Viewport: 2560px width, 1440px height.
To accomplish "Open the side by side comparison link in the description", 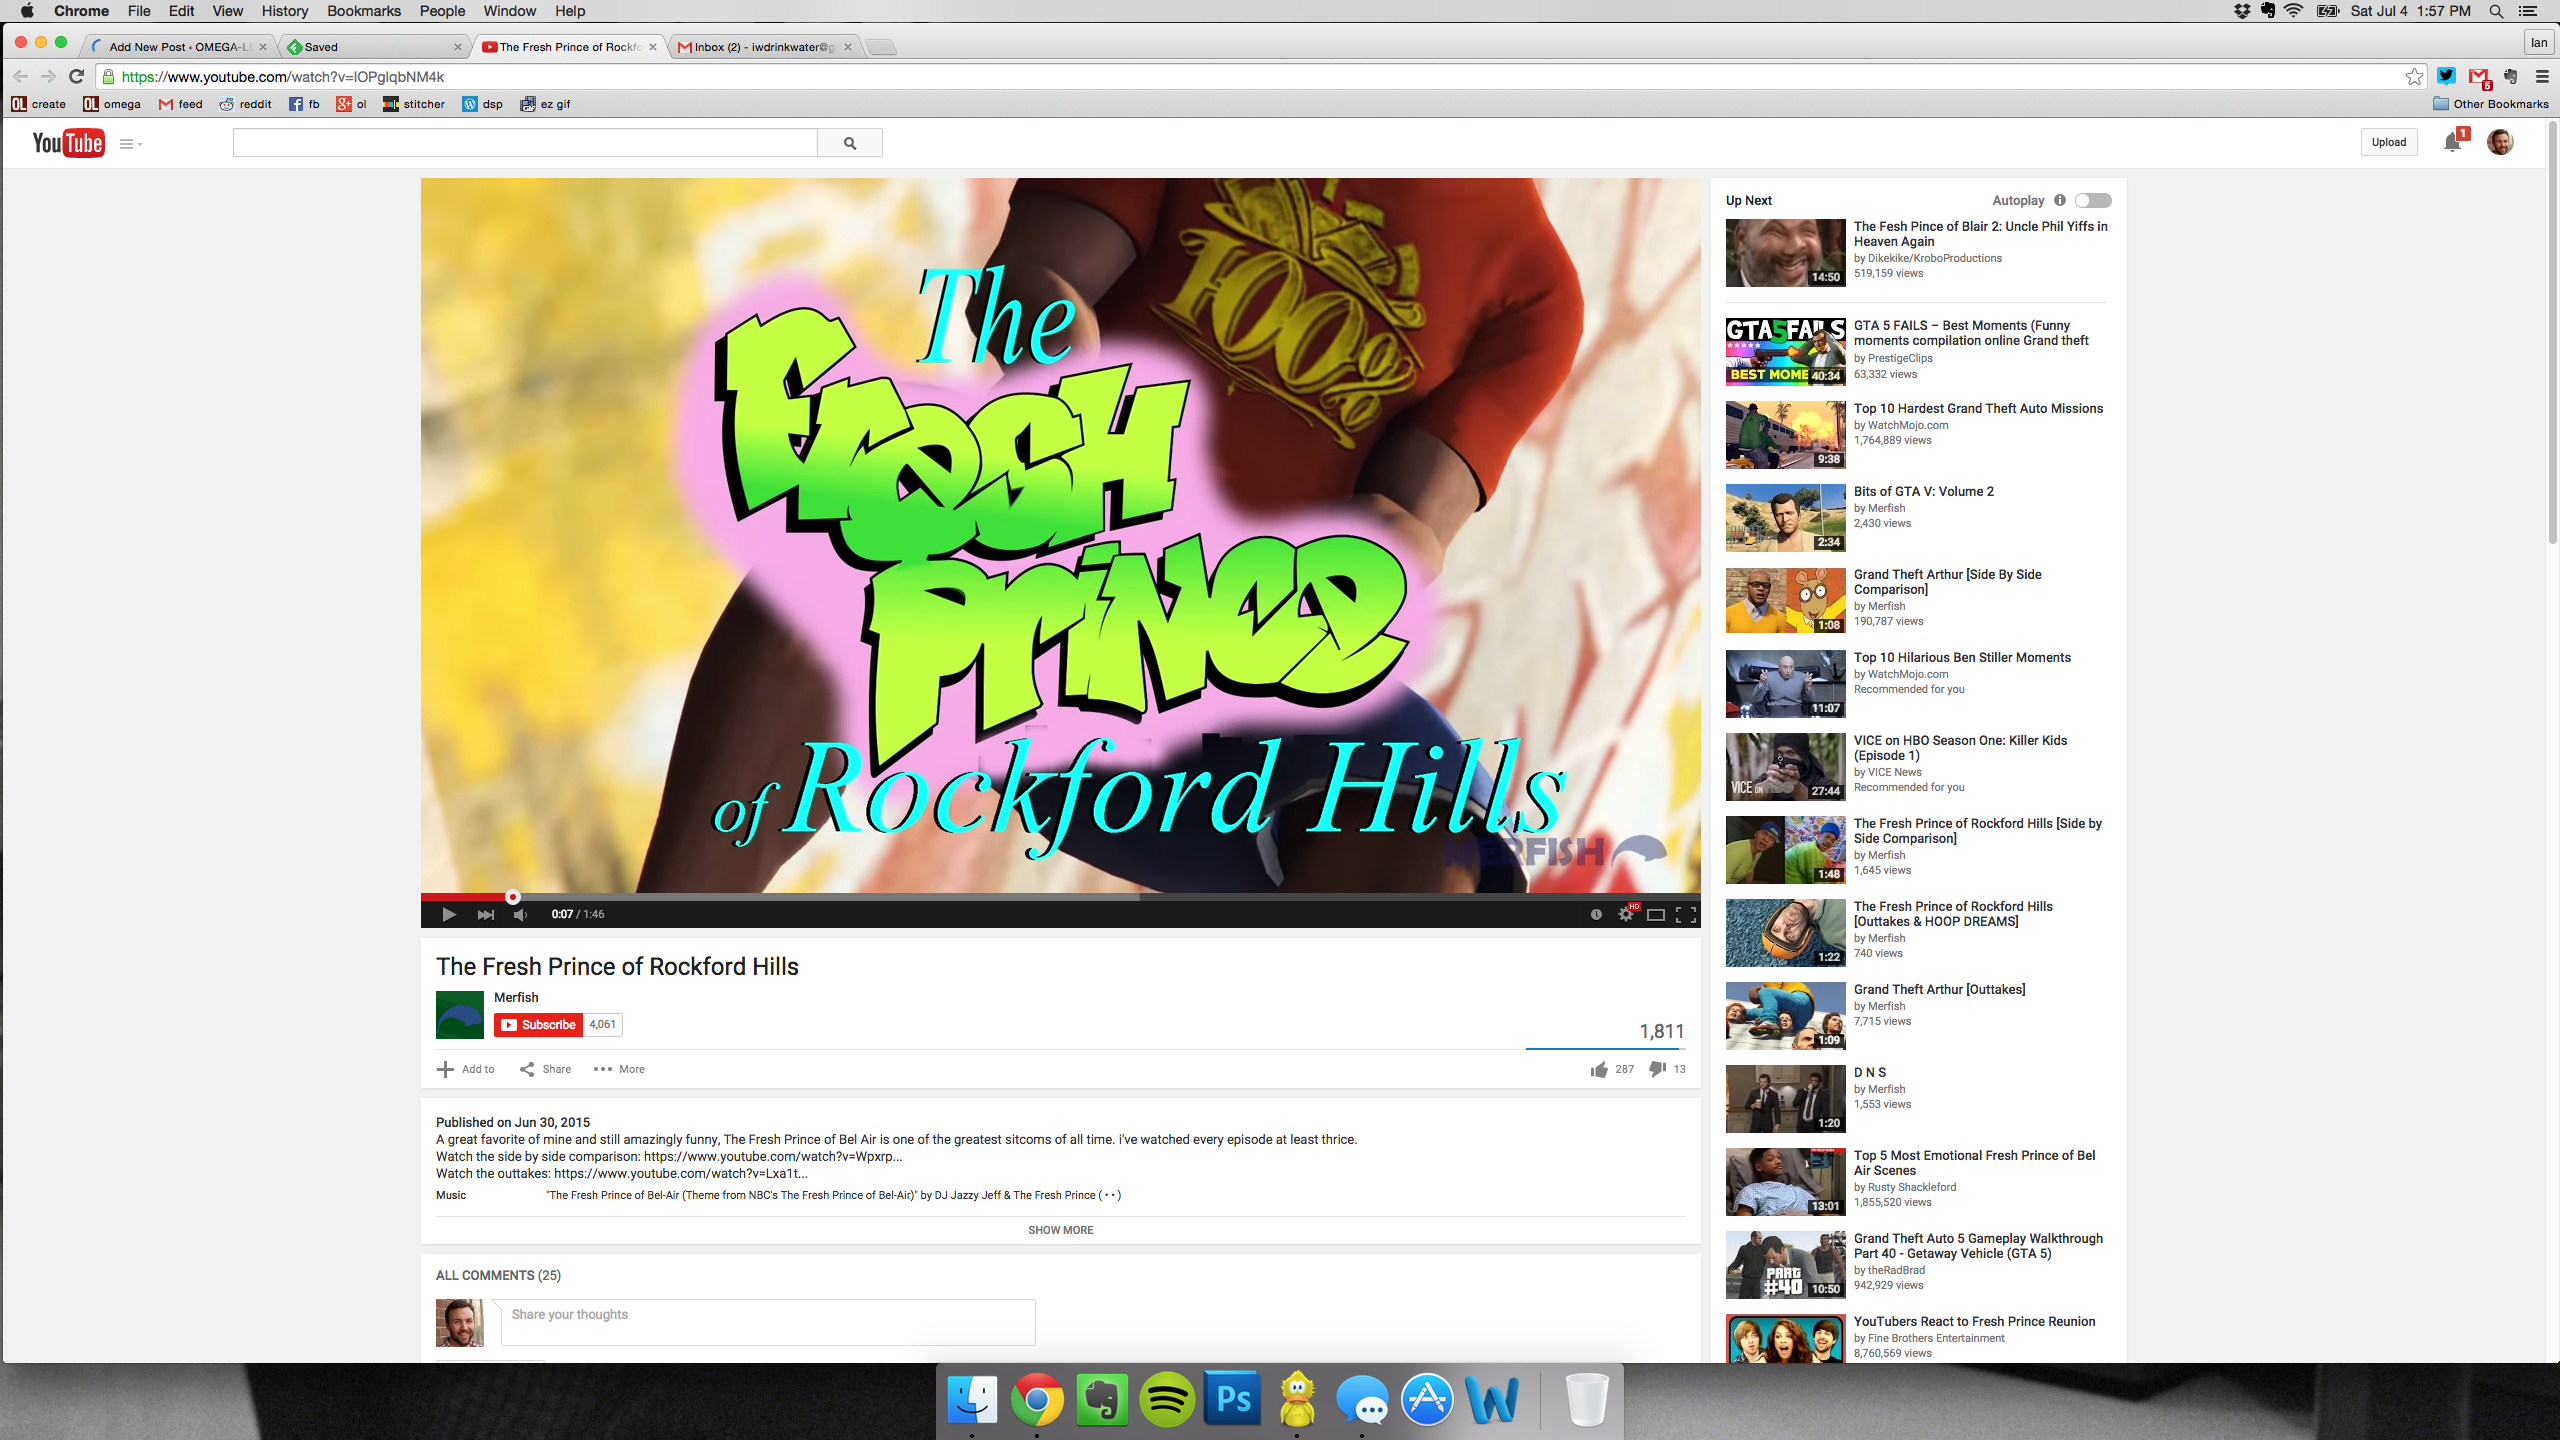I will pos(773,1156).
